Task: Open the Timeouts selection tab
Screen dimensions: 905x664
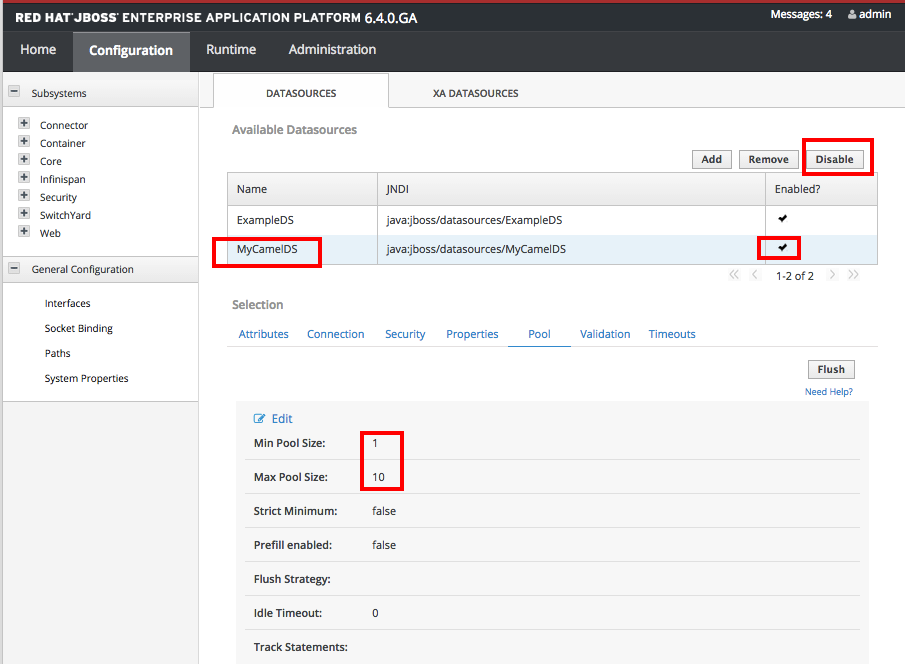Action: click(672, 334)
